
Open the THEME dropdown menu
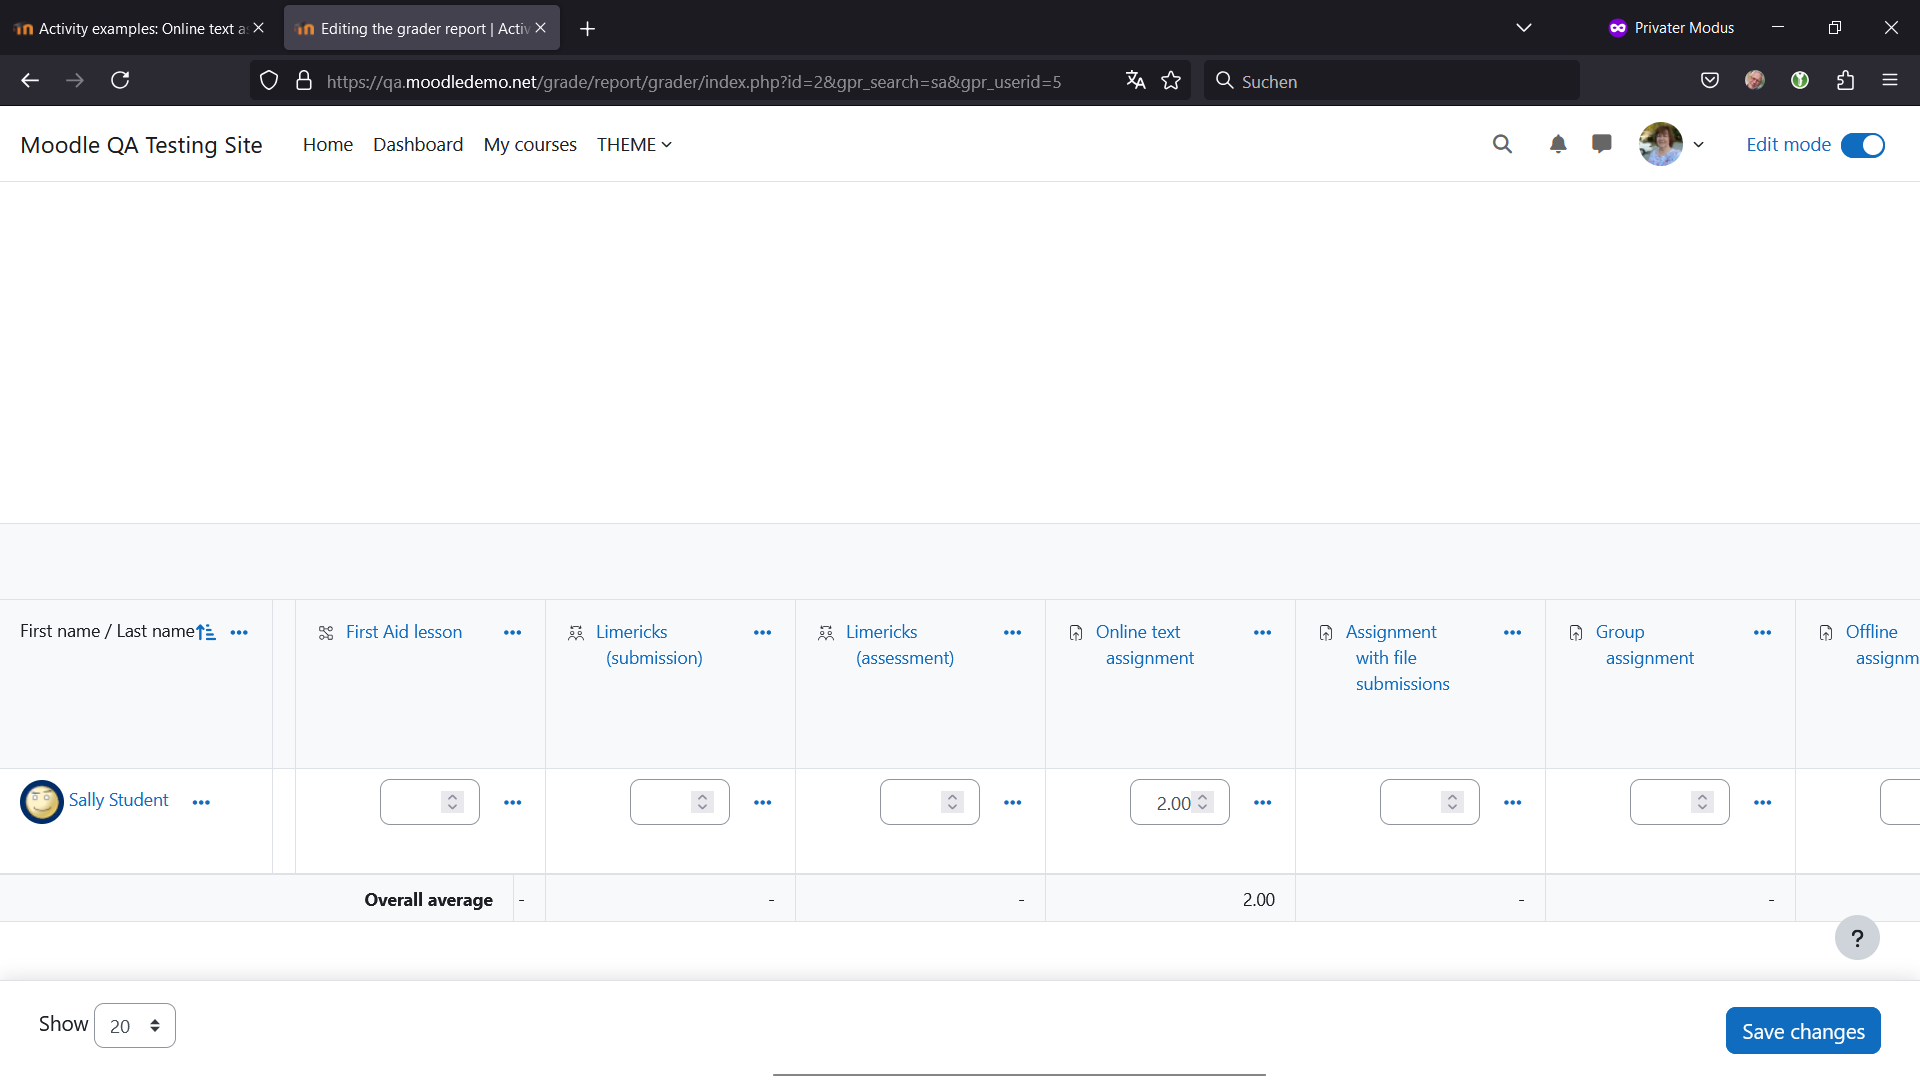[x=634, y=145]
